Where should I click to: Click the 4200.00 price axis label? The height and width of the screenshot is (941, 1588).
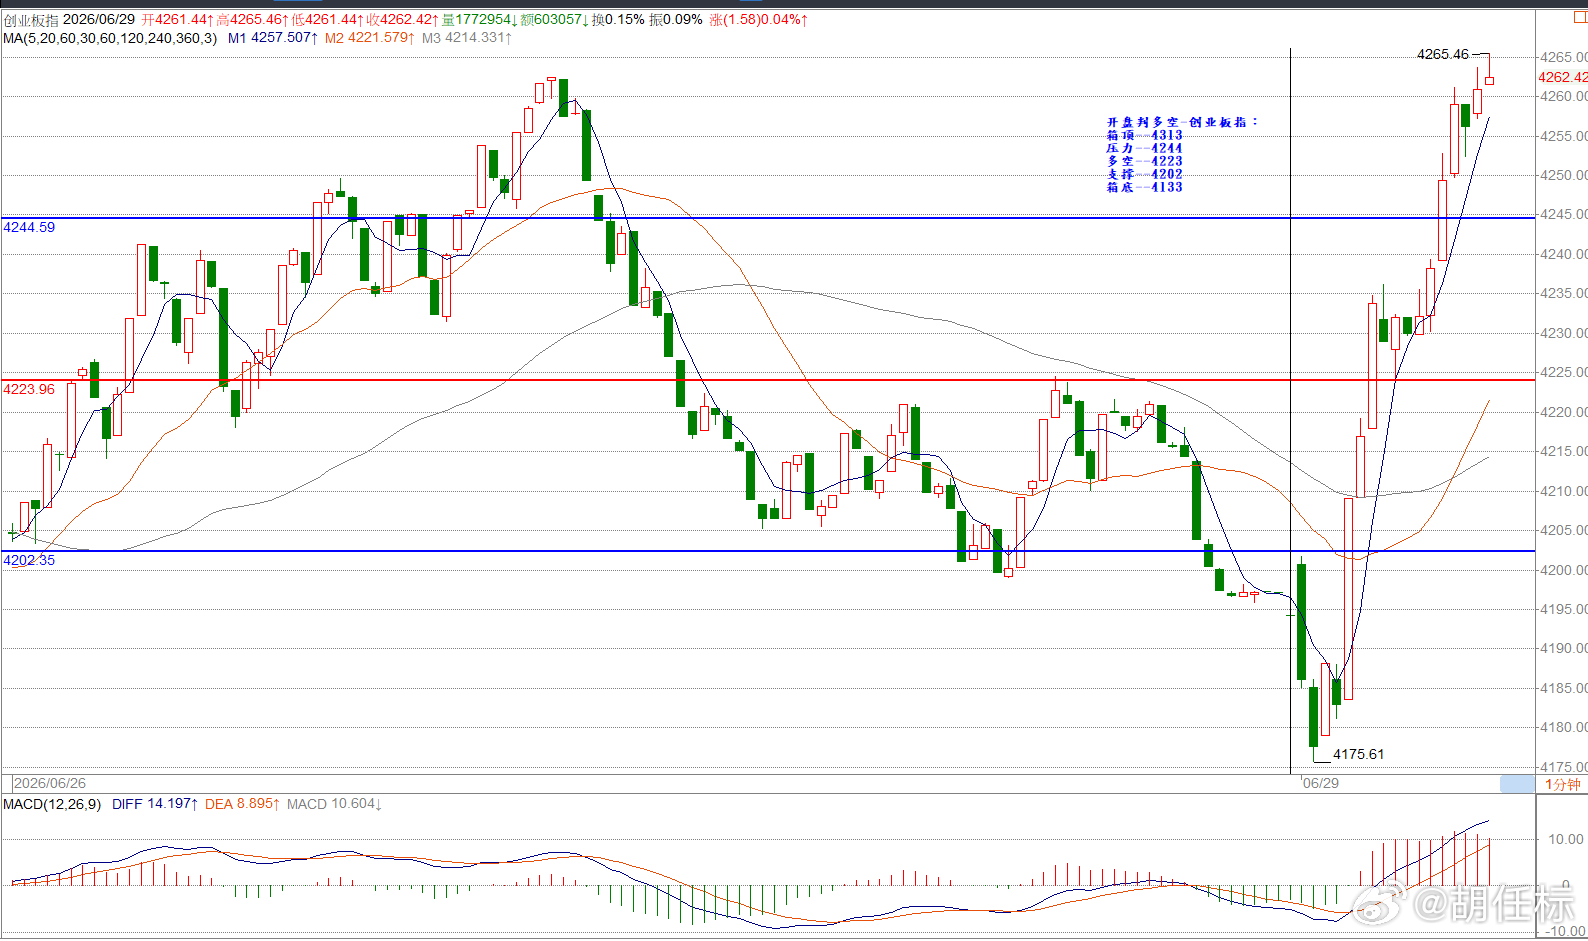[x=1563, y=570]
